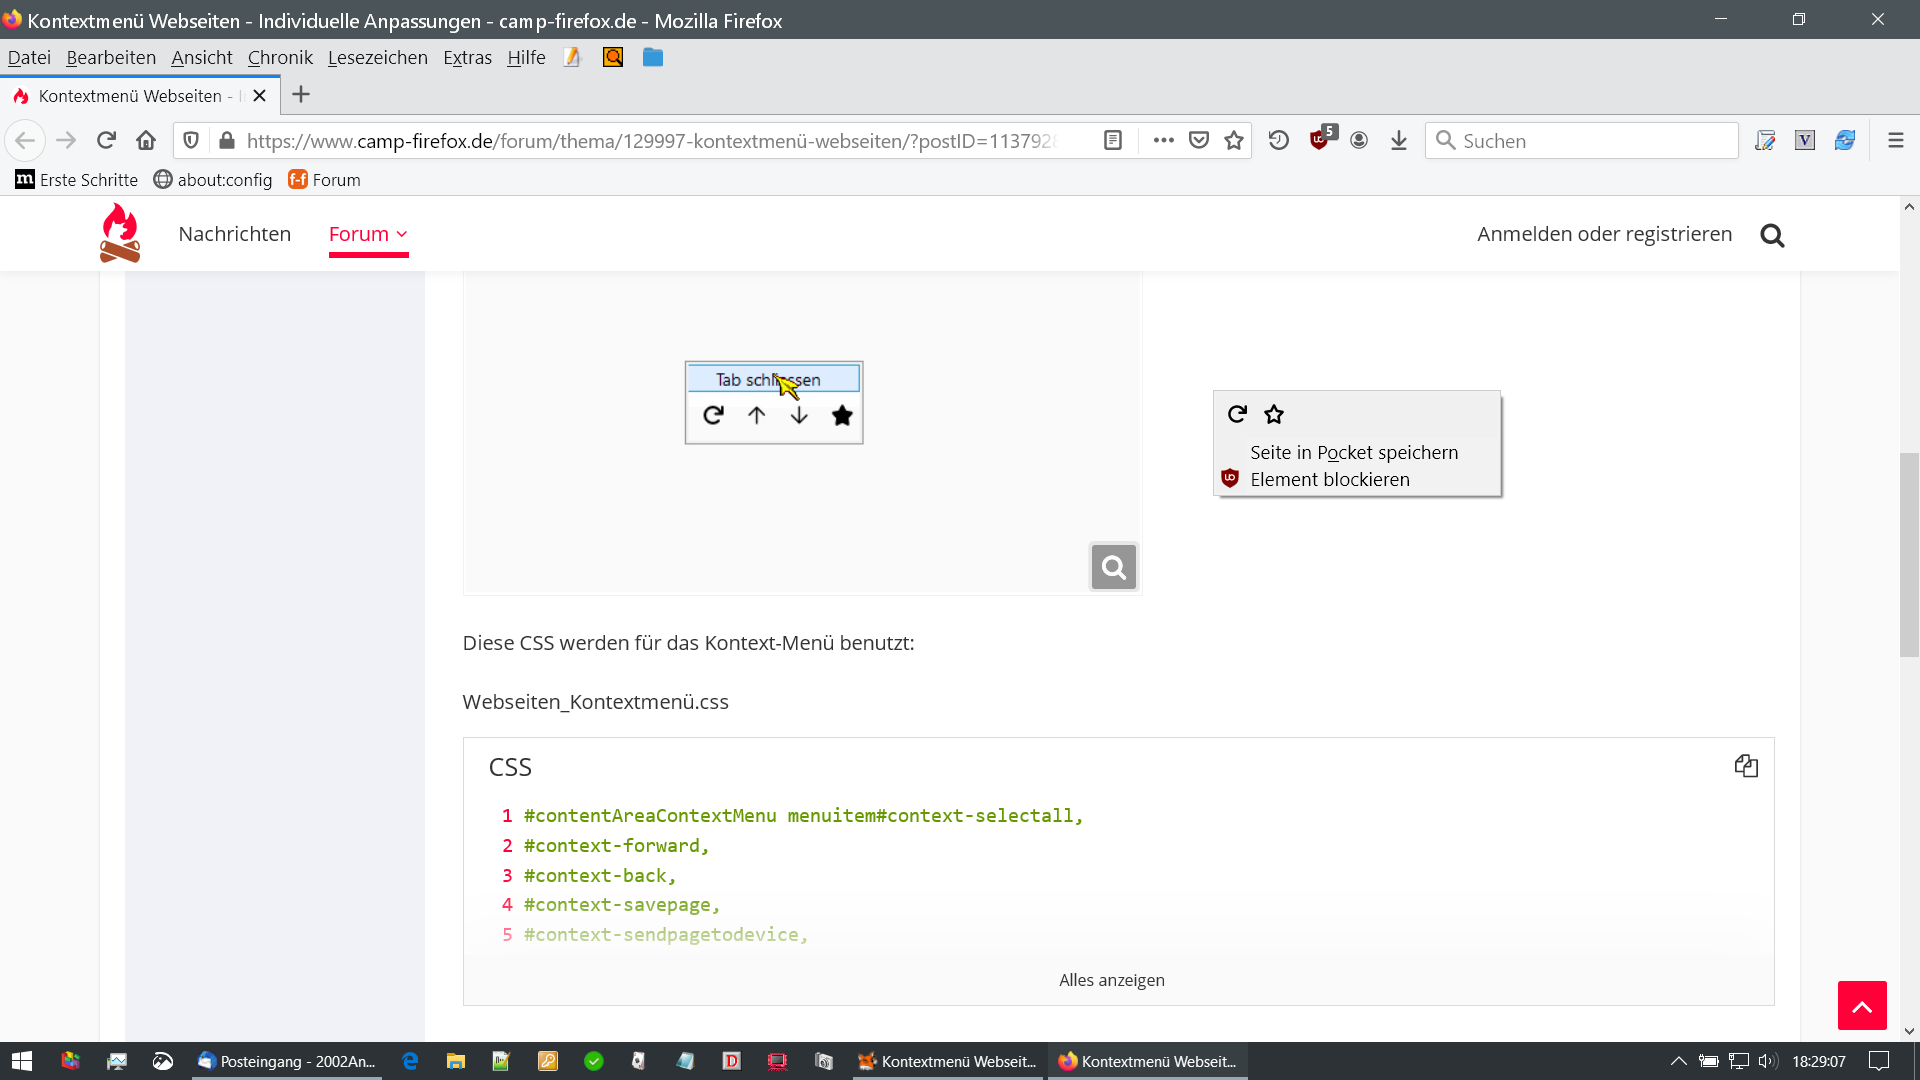Show hidden system tray icons chevron

[1678, 1061]
